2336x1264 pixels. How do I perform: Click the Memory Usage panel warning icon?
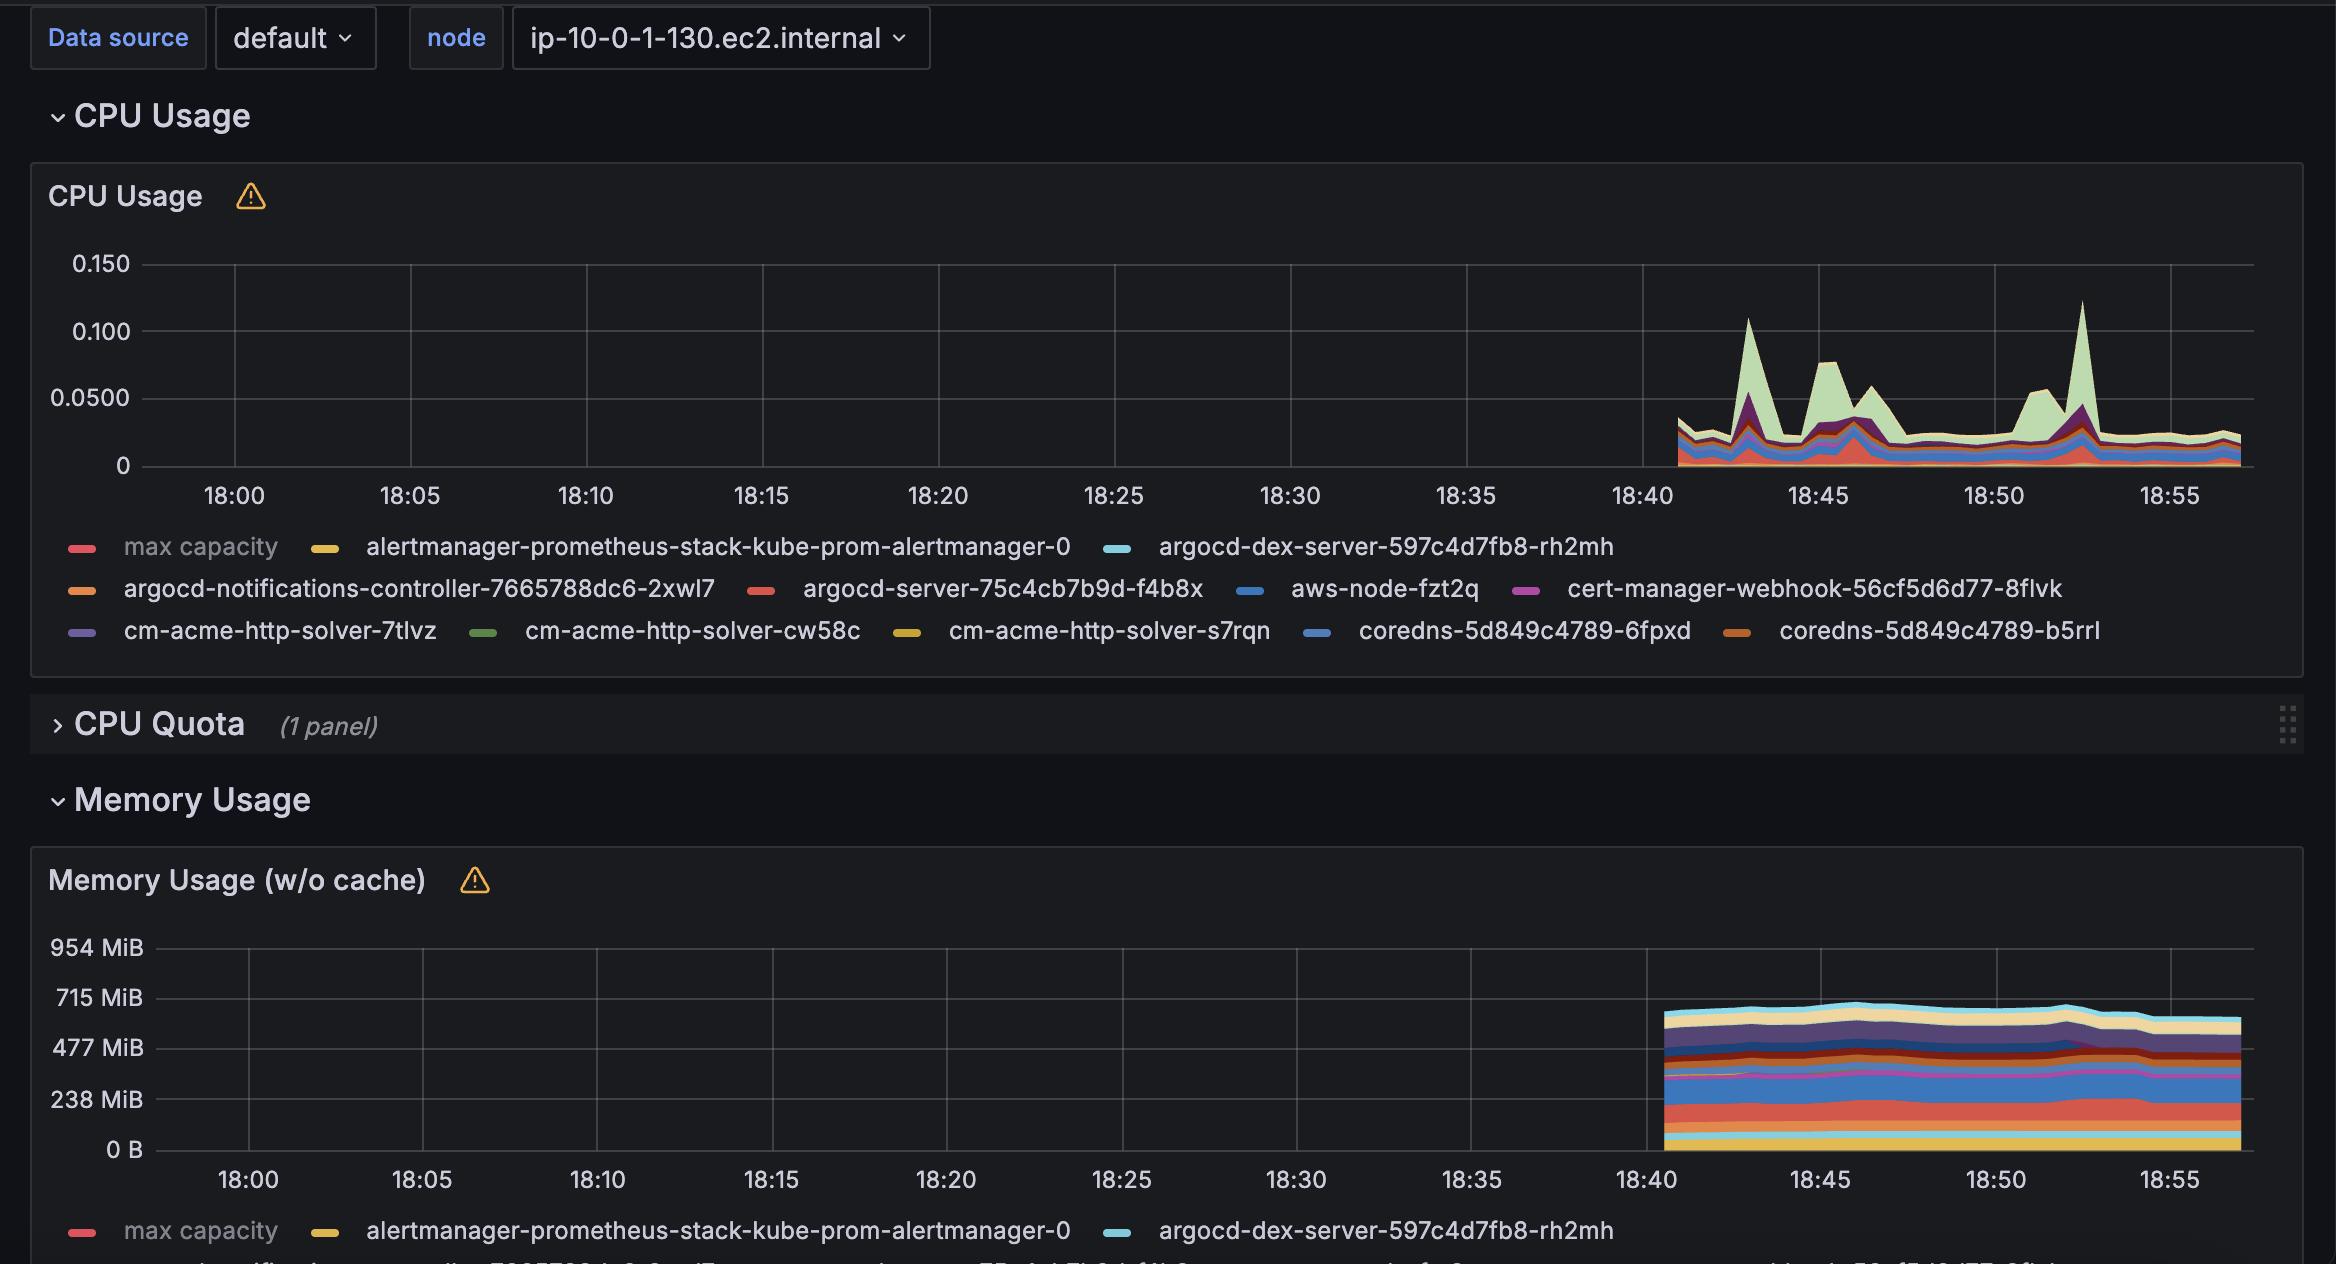click(x=474, y=881)
